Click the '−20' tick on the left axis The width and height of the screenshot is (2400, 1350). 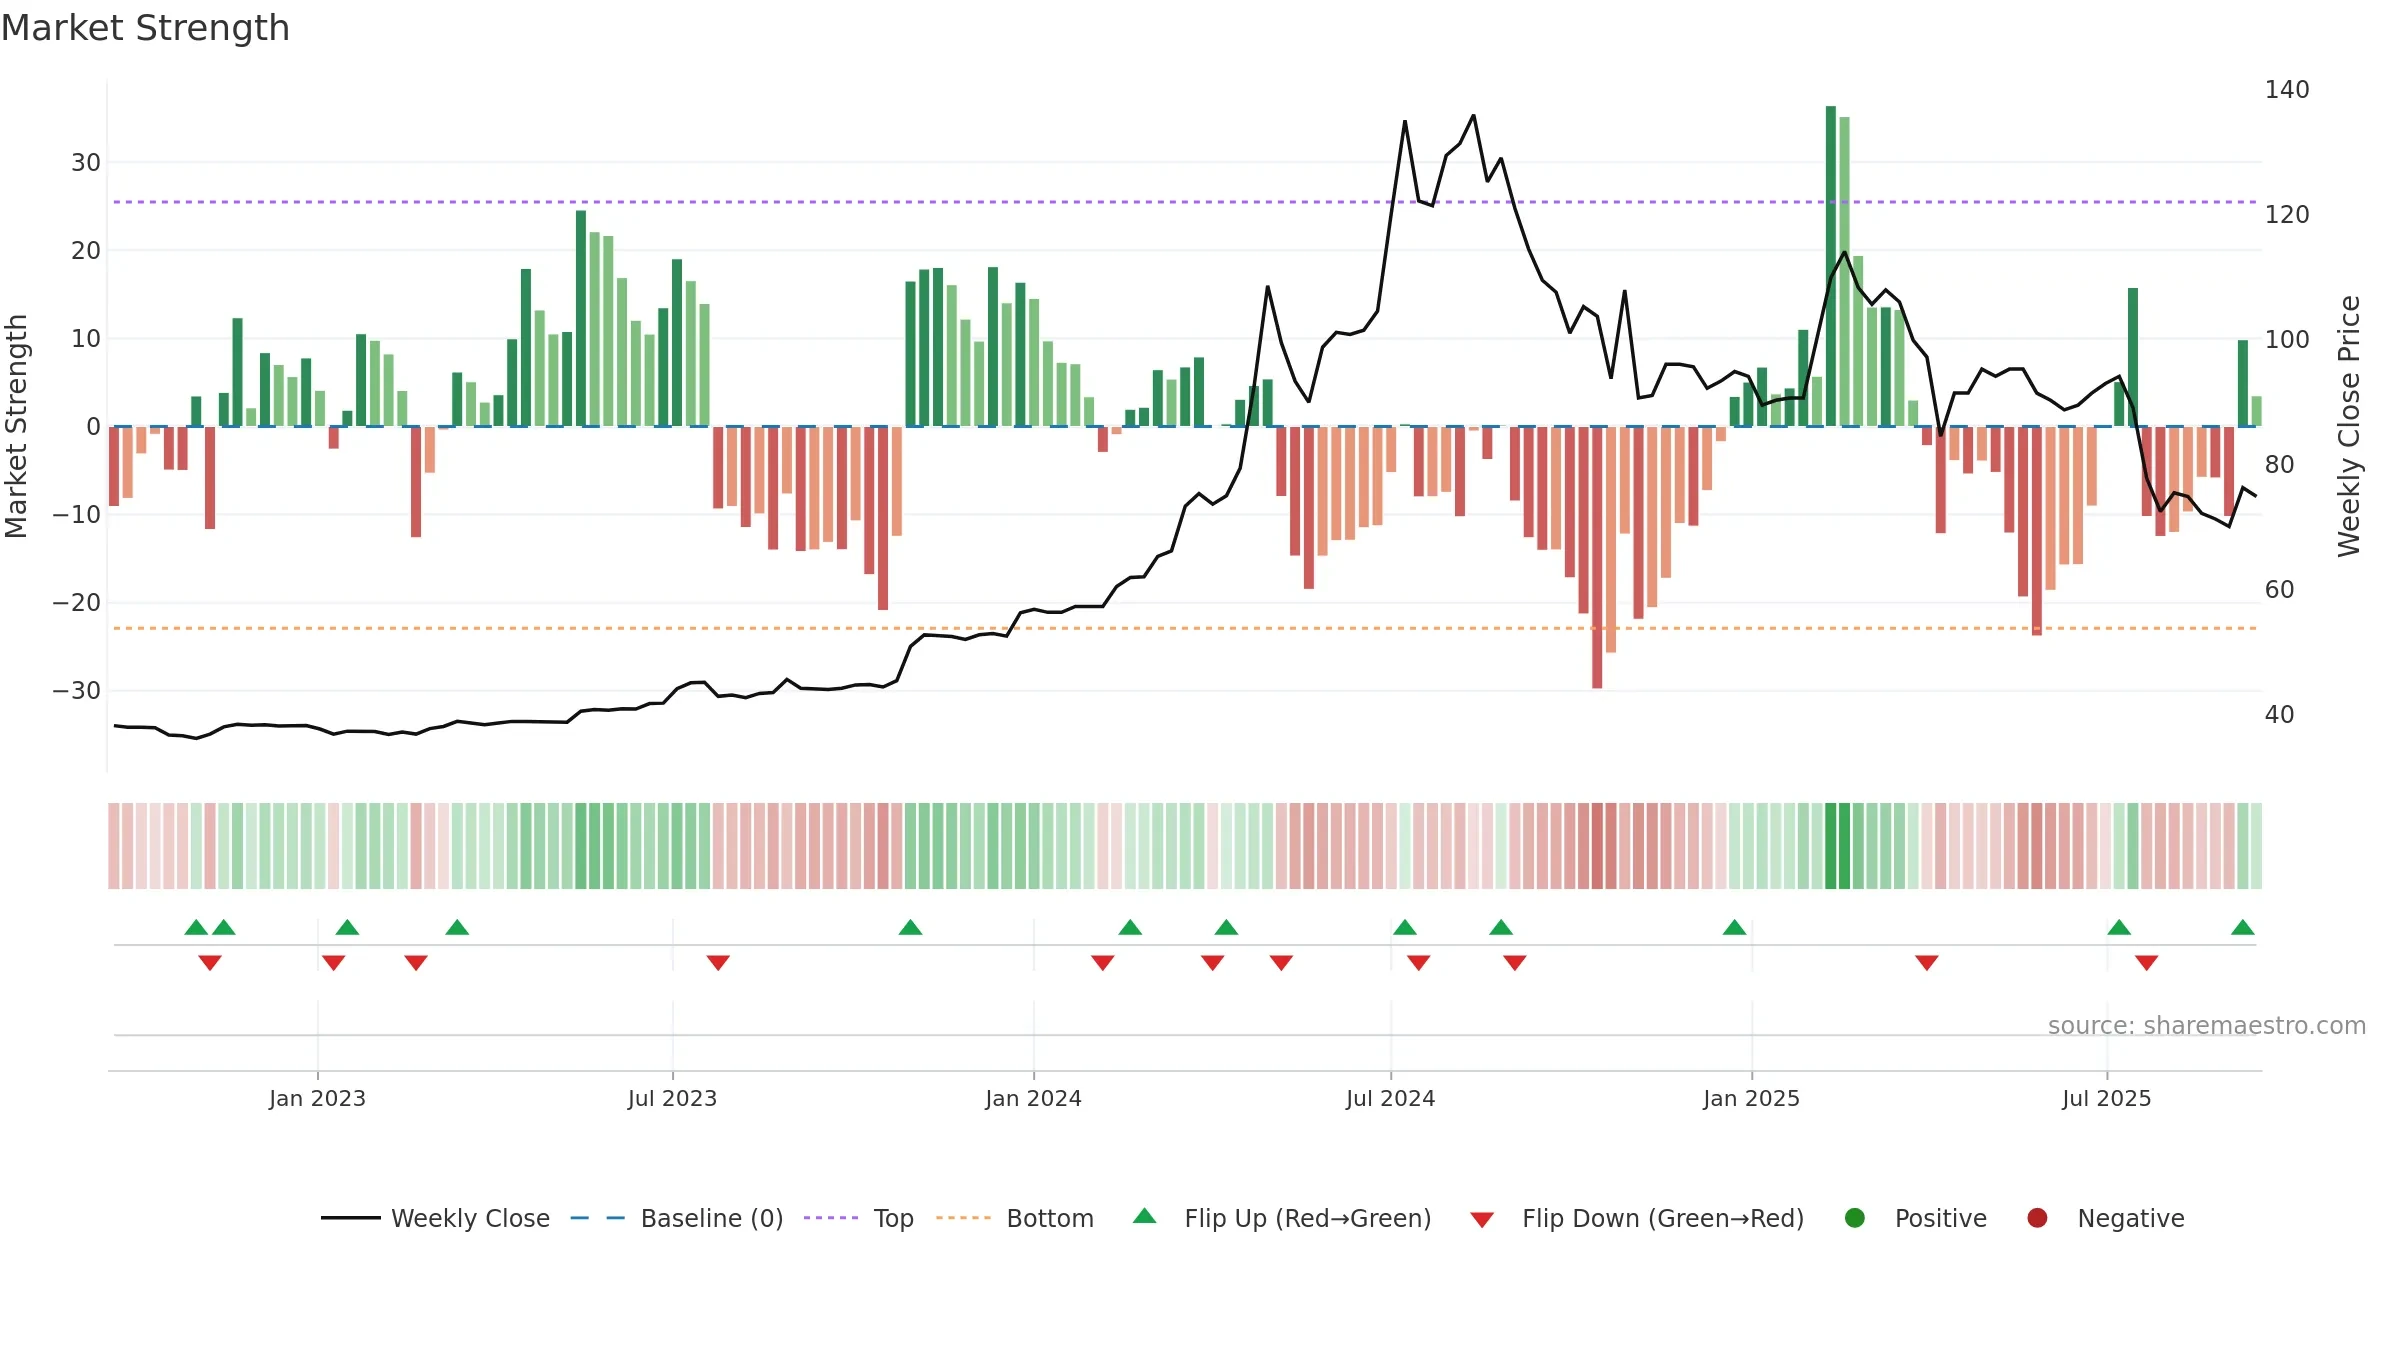point(77,602)
